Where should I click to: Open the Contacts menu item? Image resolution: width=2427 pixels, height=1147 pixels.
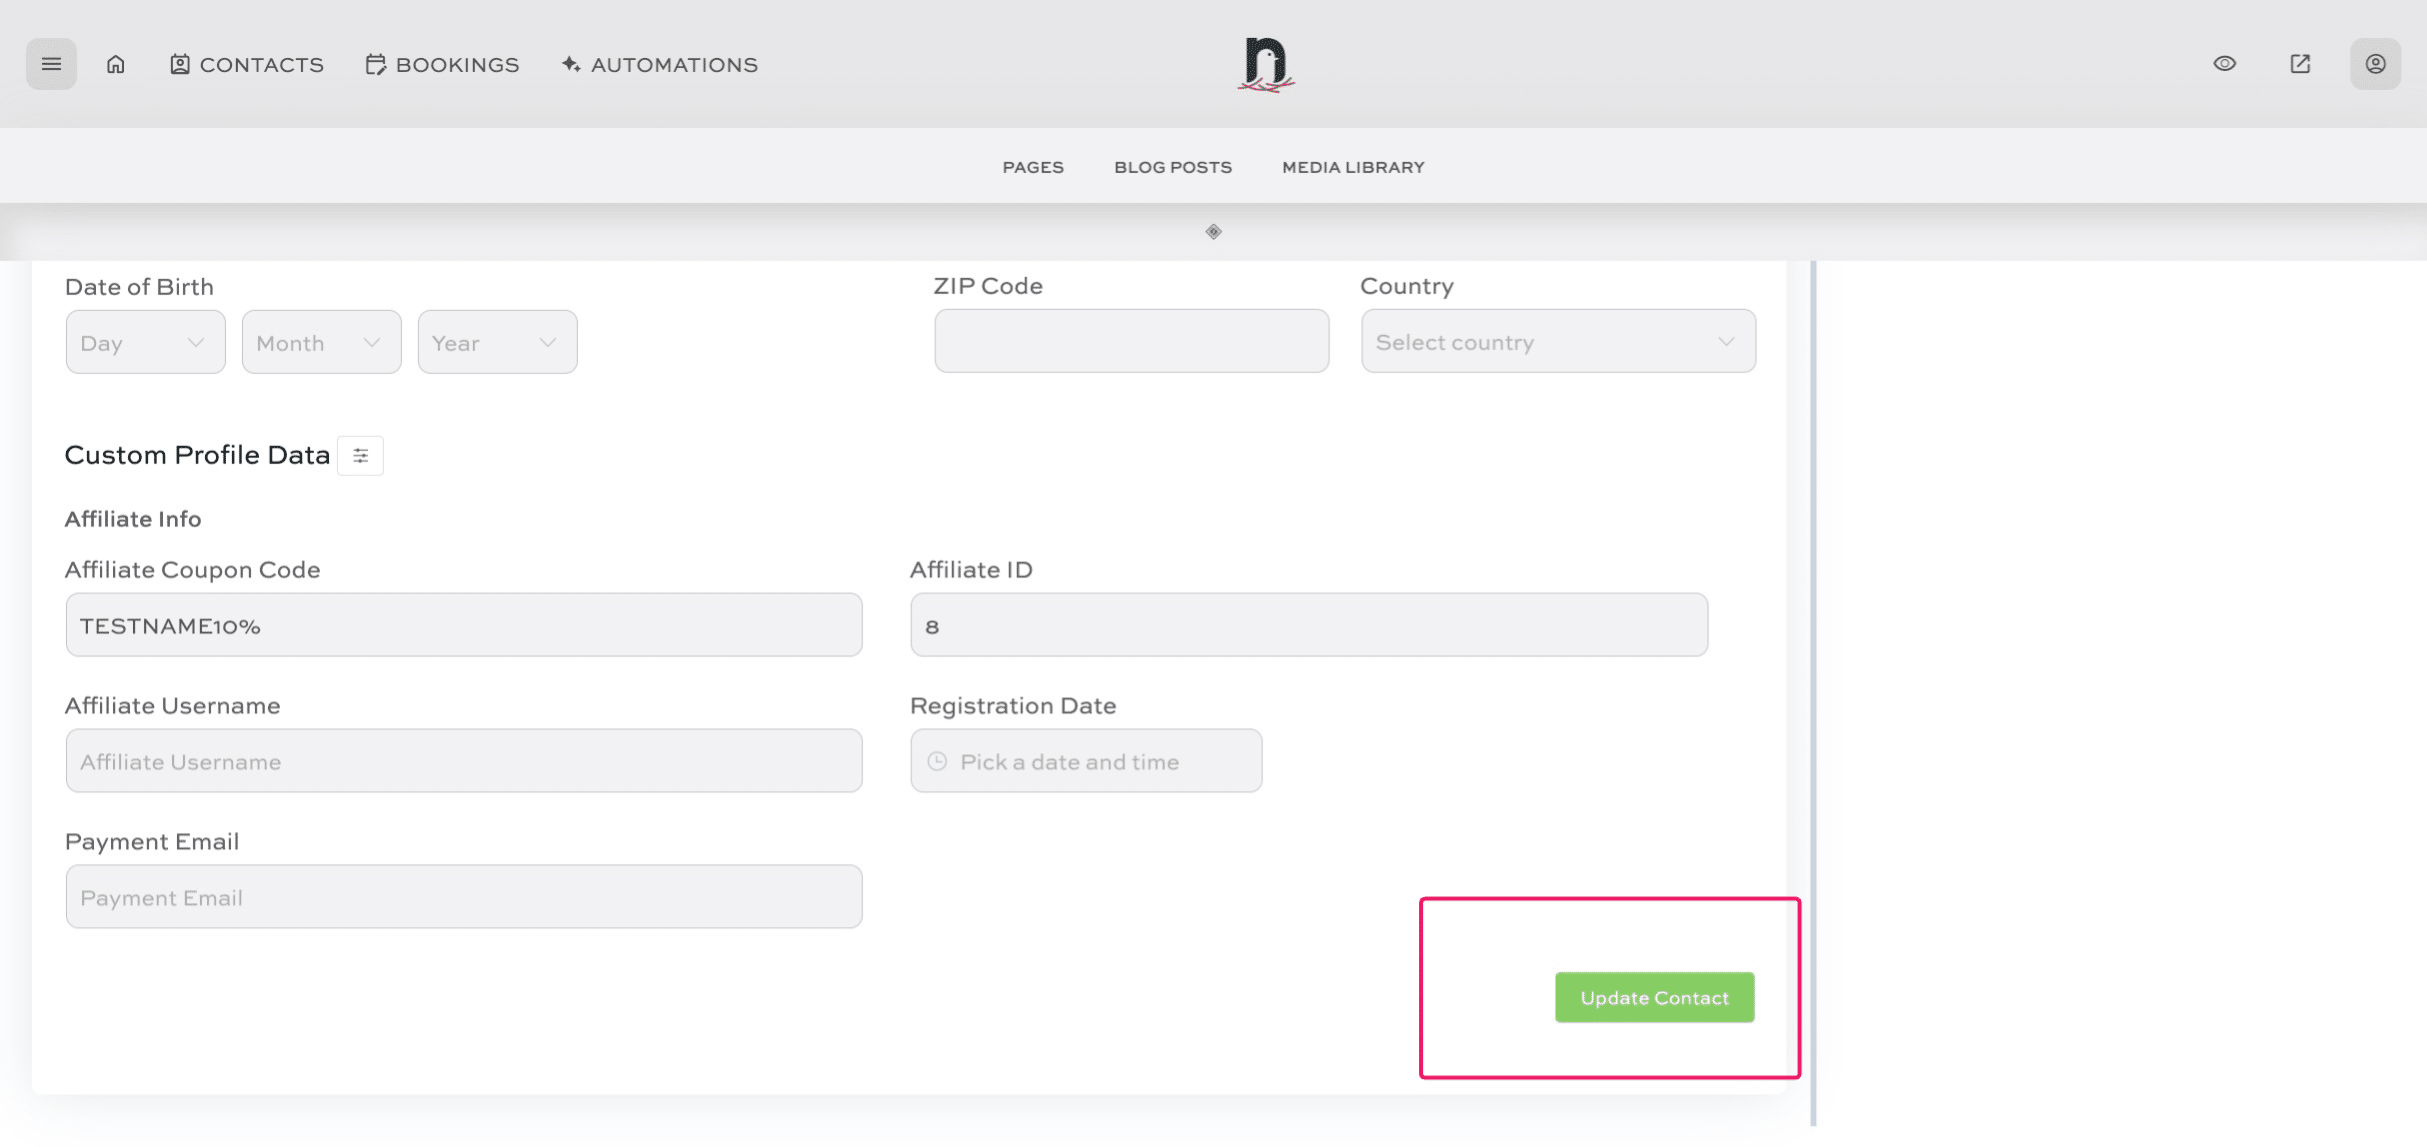247,65
